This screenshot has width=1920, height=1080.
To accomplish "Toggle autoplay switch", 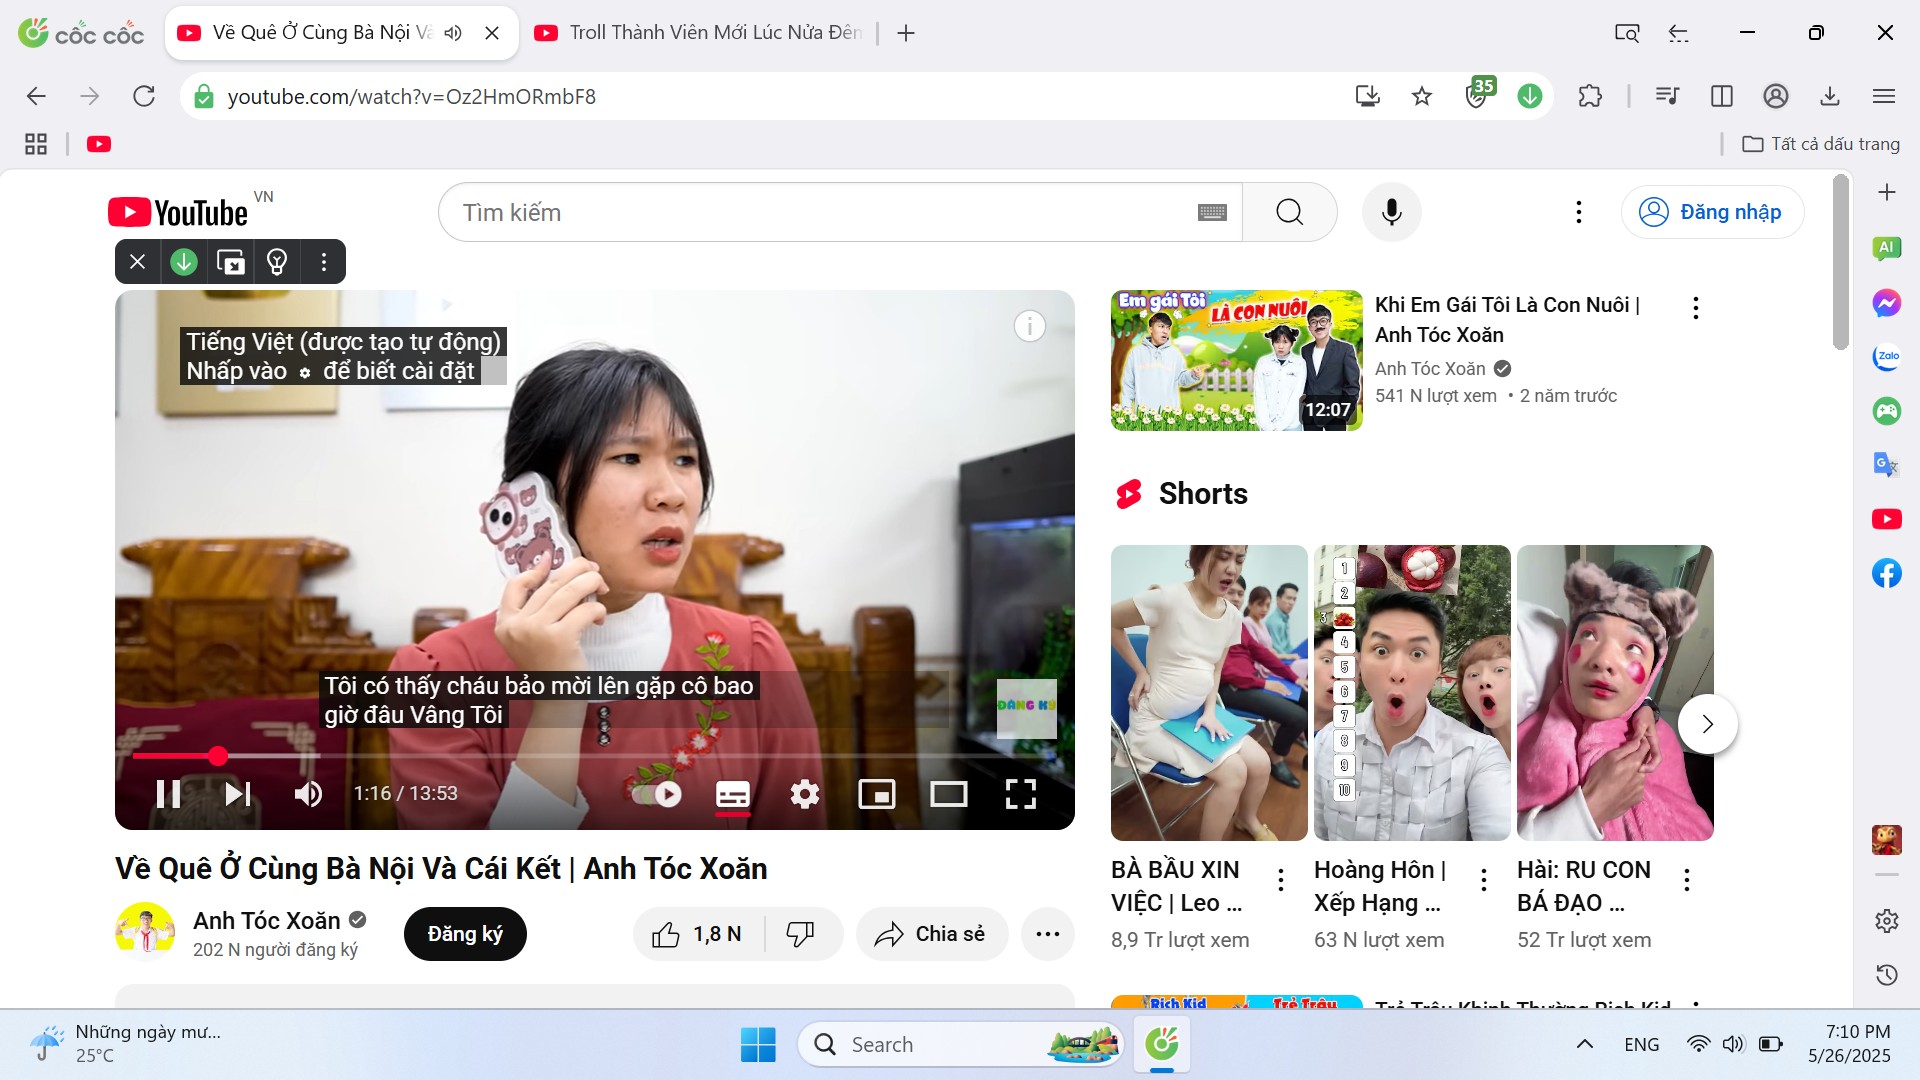I will (657, 794).
